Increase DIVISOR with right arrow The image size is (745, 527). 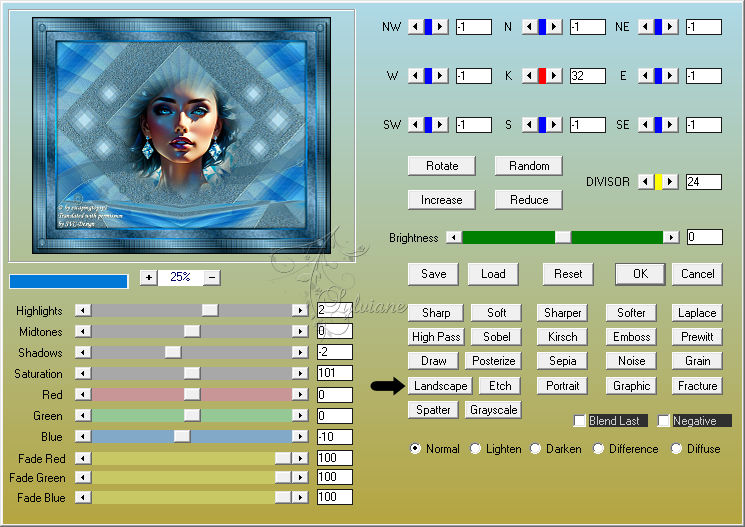coord(670,182)
